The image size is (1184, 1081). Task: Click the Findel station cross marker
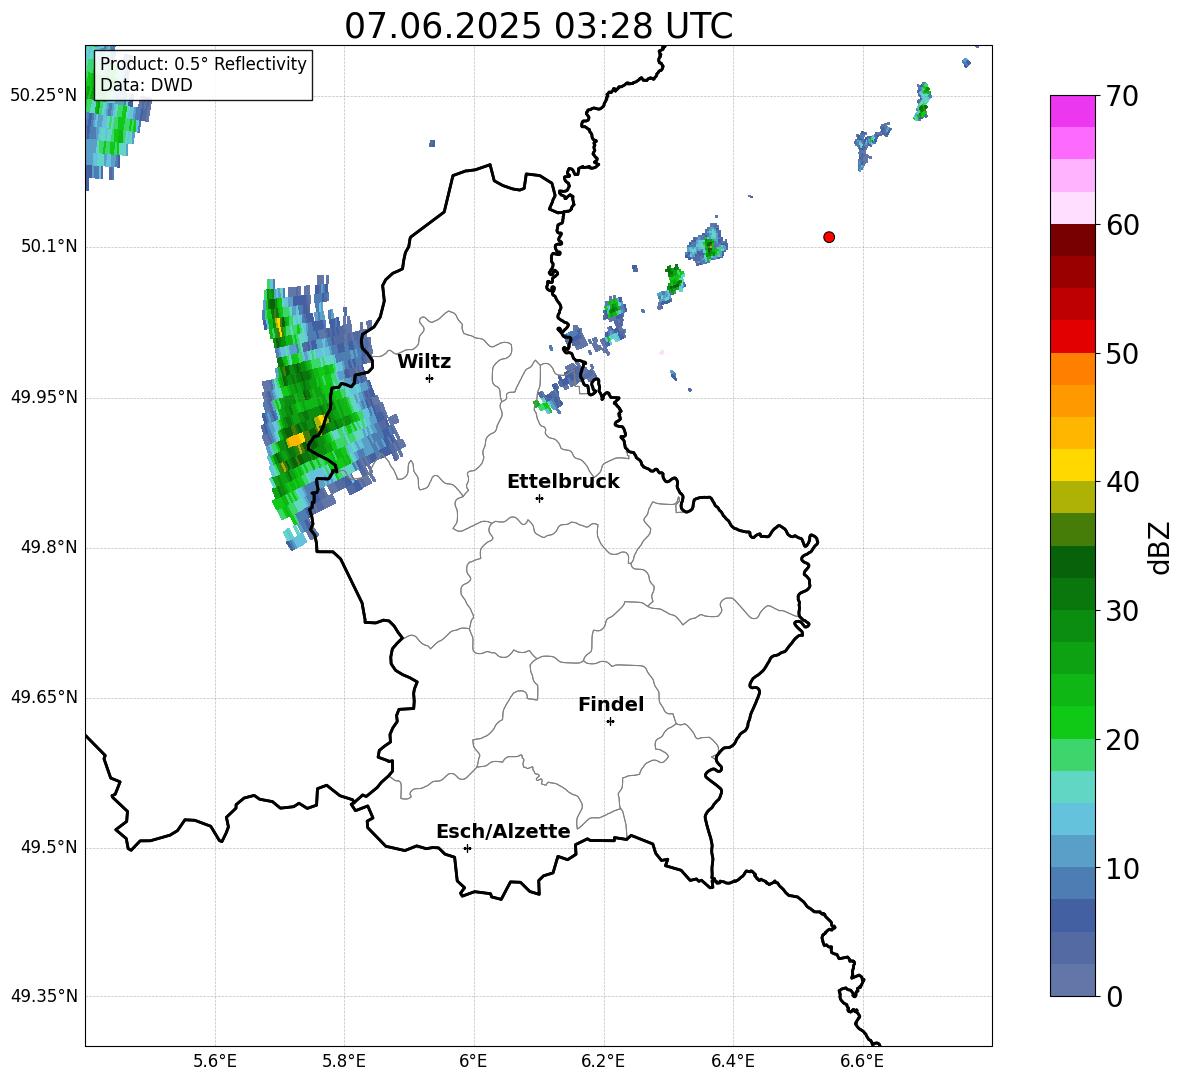(x=610, y=722)
